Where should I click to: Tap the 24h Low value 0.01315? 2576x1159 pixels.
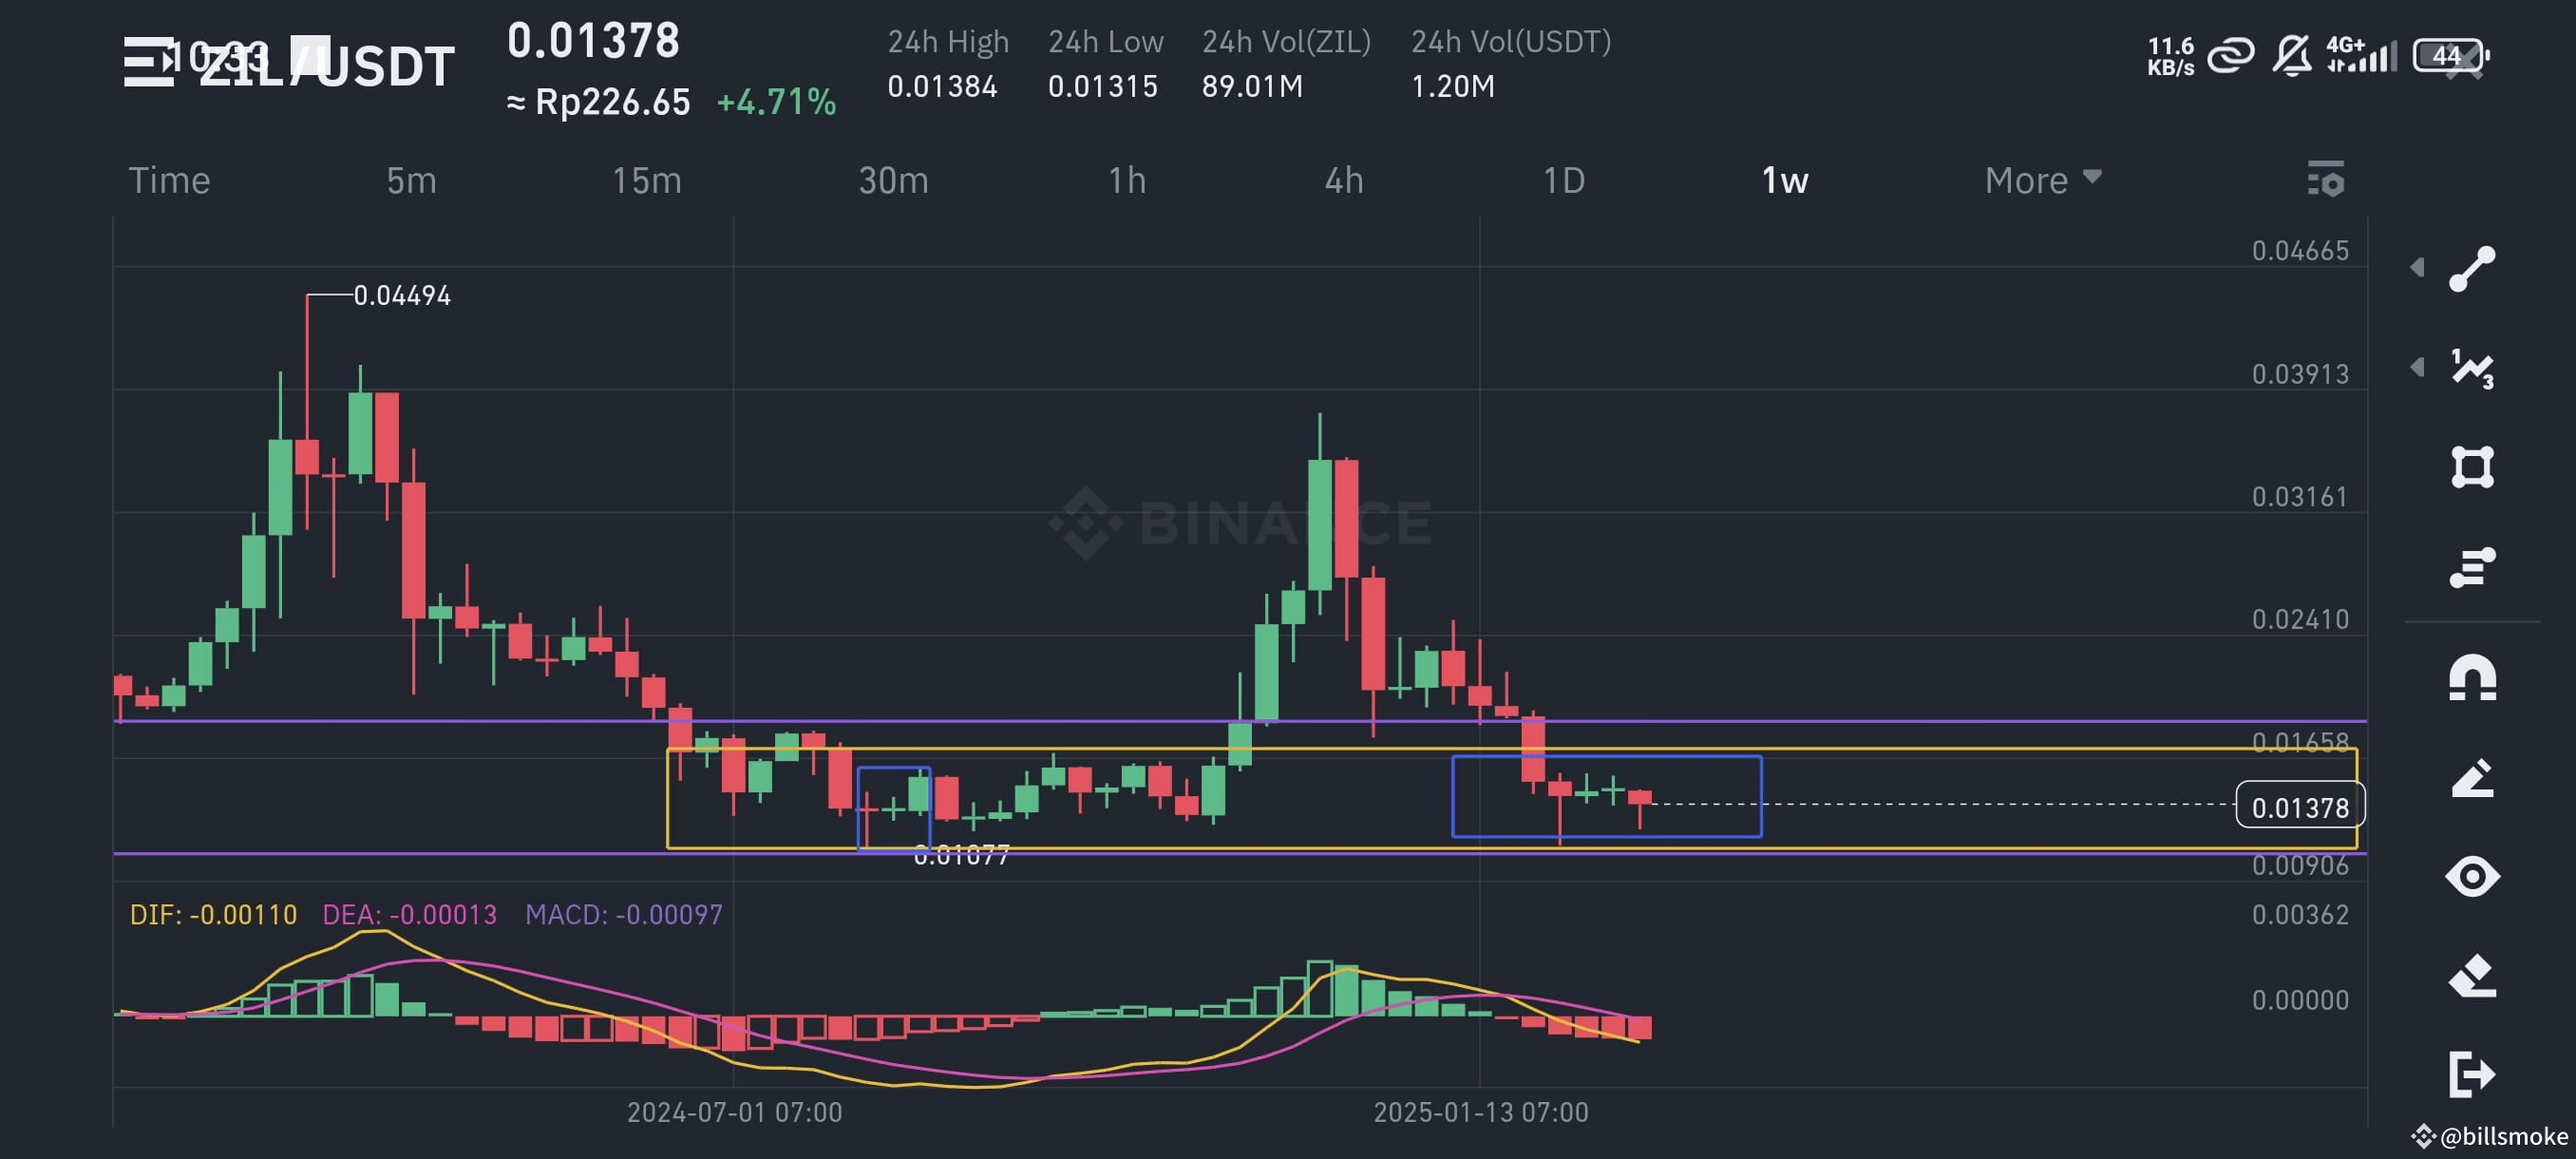[x=1102, y=86]
